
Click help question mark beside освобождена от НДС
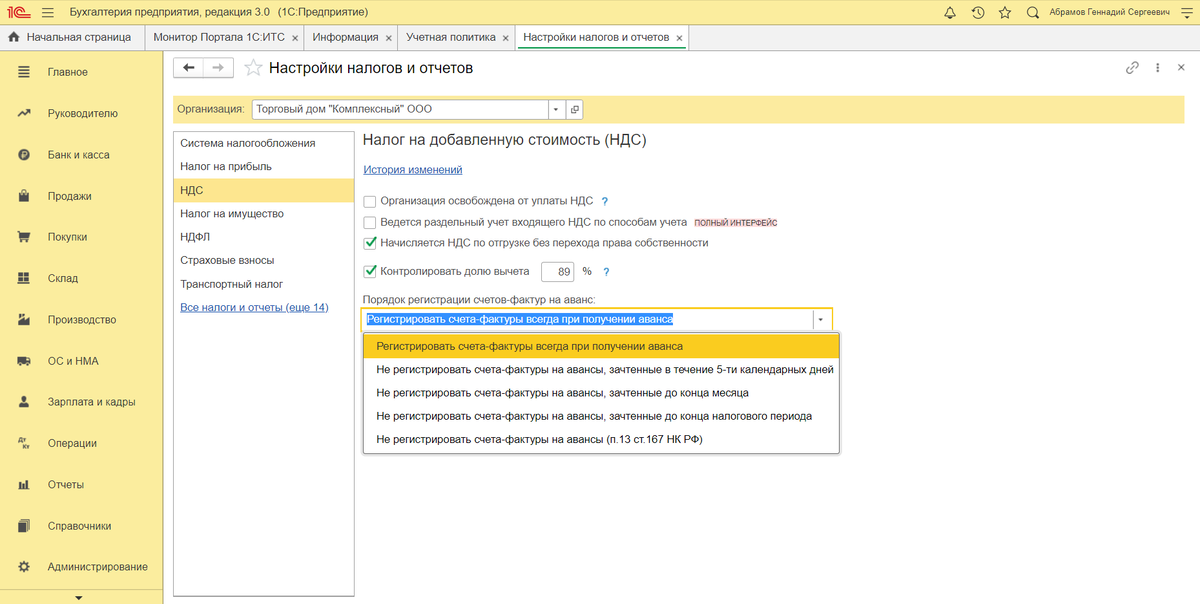[x=604, y=201]
